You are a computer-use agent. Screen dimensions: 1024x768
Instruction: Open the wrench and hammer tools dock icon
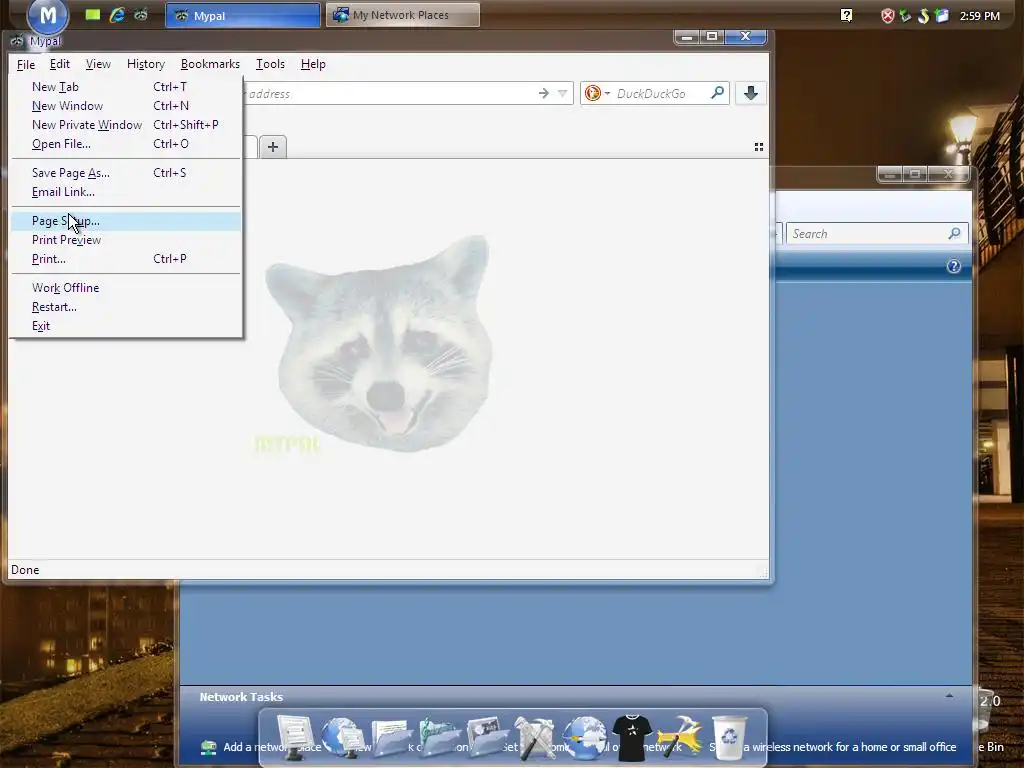point(535,738)
